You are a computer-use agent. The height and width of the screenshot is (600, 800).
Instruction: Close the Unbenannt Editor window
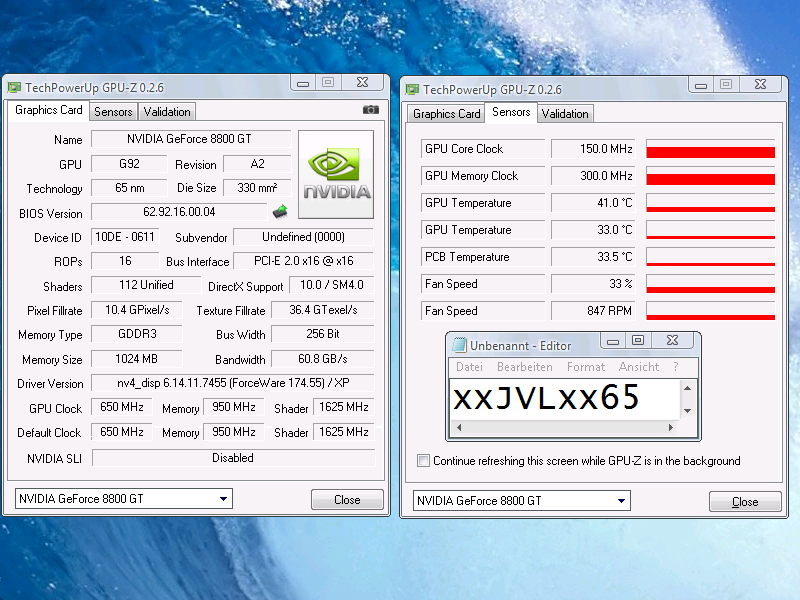point(672,341)
